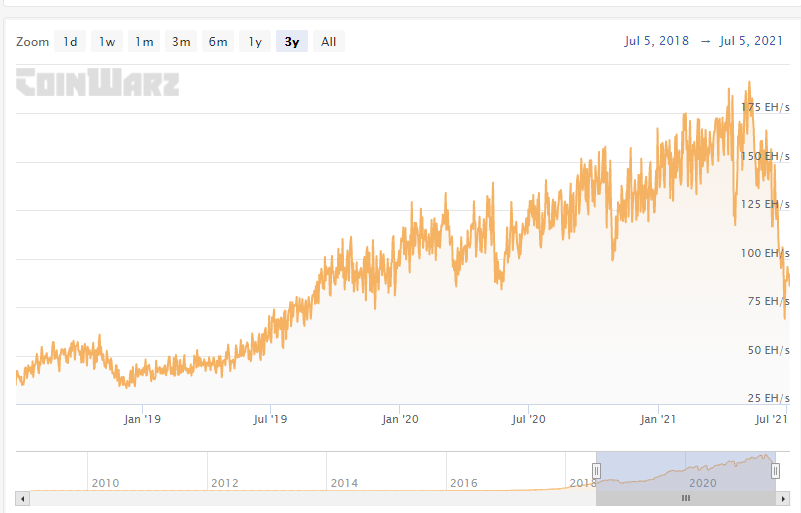Pick the 6m zoom range
Image resolution: width=801 pixels, height=513 pixels.
(x=218, y=41)
